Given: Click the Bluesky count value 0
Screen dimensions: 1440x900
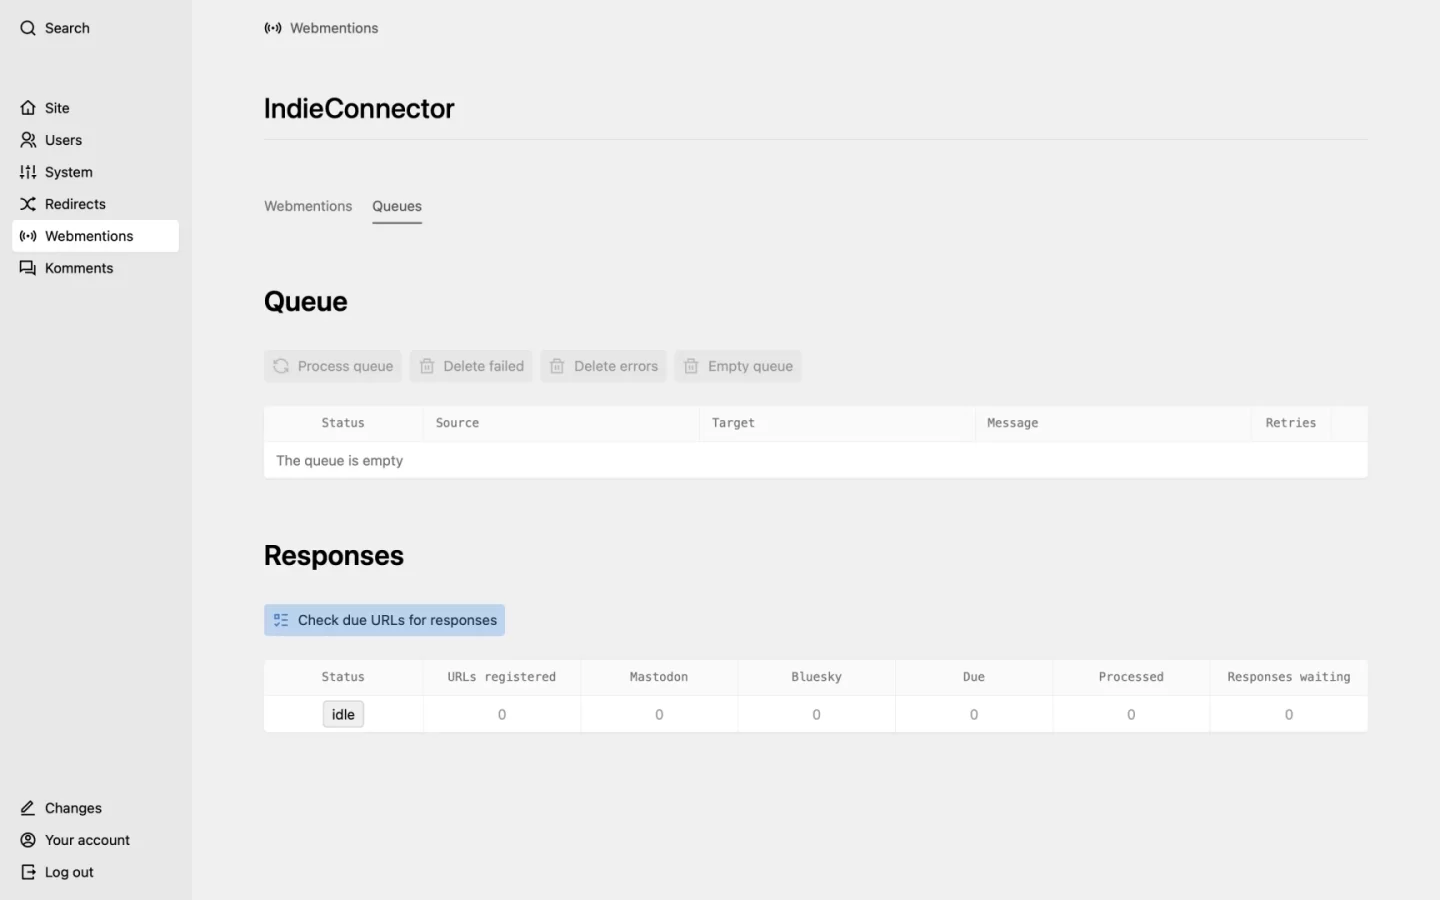Looking at the screenshot, I should coord(816,714).
